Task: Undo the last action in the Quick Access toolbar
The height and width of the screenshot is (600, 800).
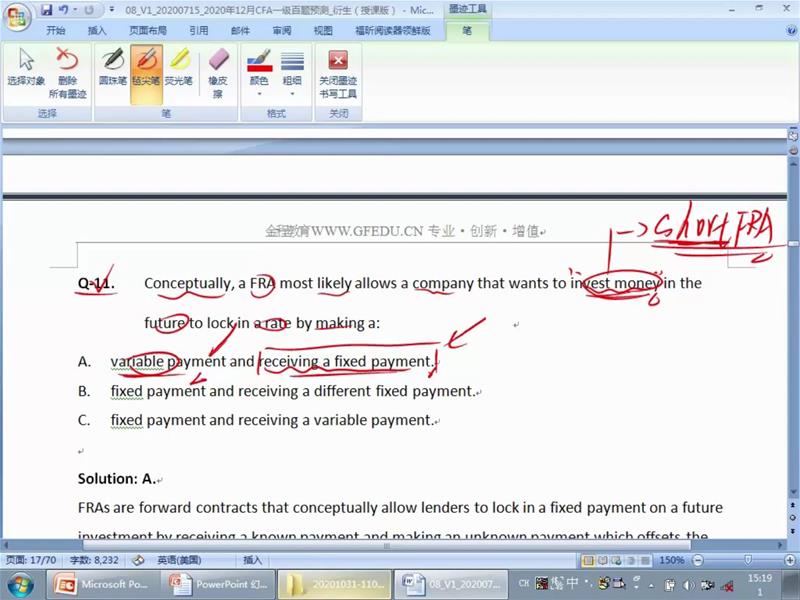Action: point(63,10)
